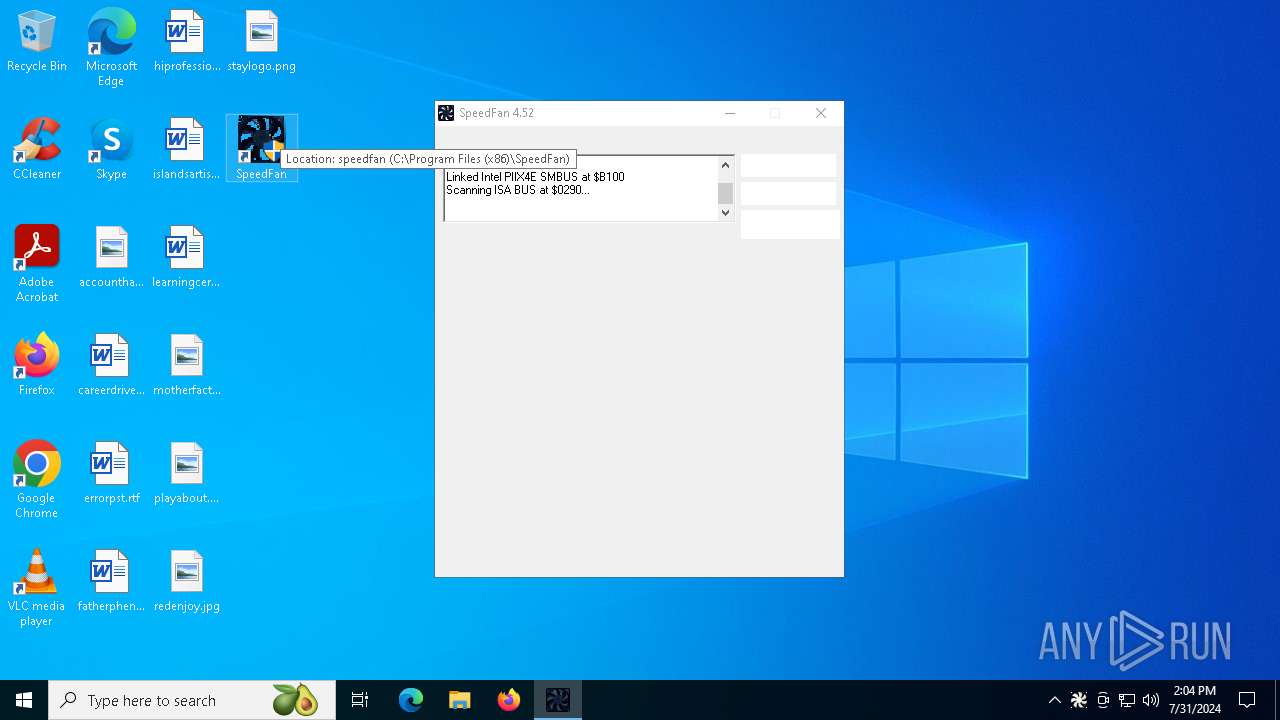This screenshot has height=720, width=1280.
Task: Switch to SpeedFan via its taskbar button
Action: coord(558,700)
